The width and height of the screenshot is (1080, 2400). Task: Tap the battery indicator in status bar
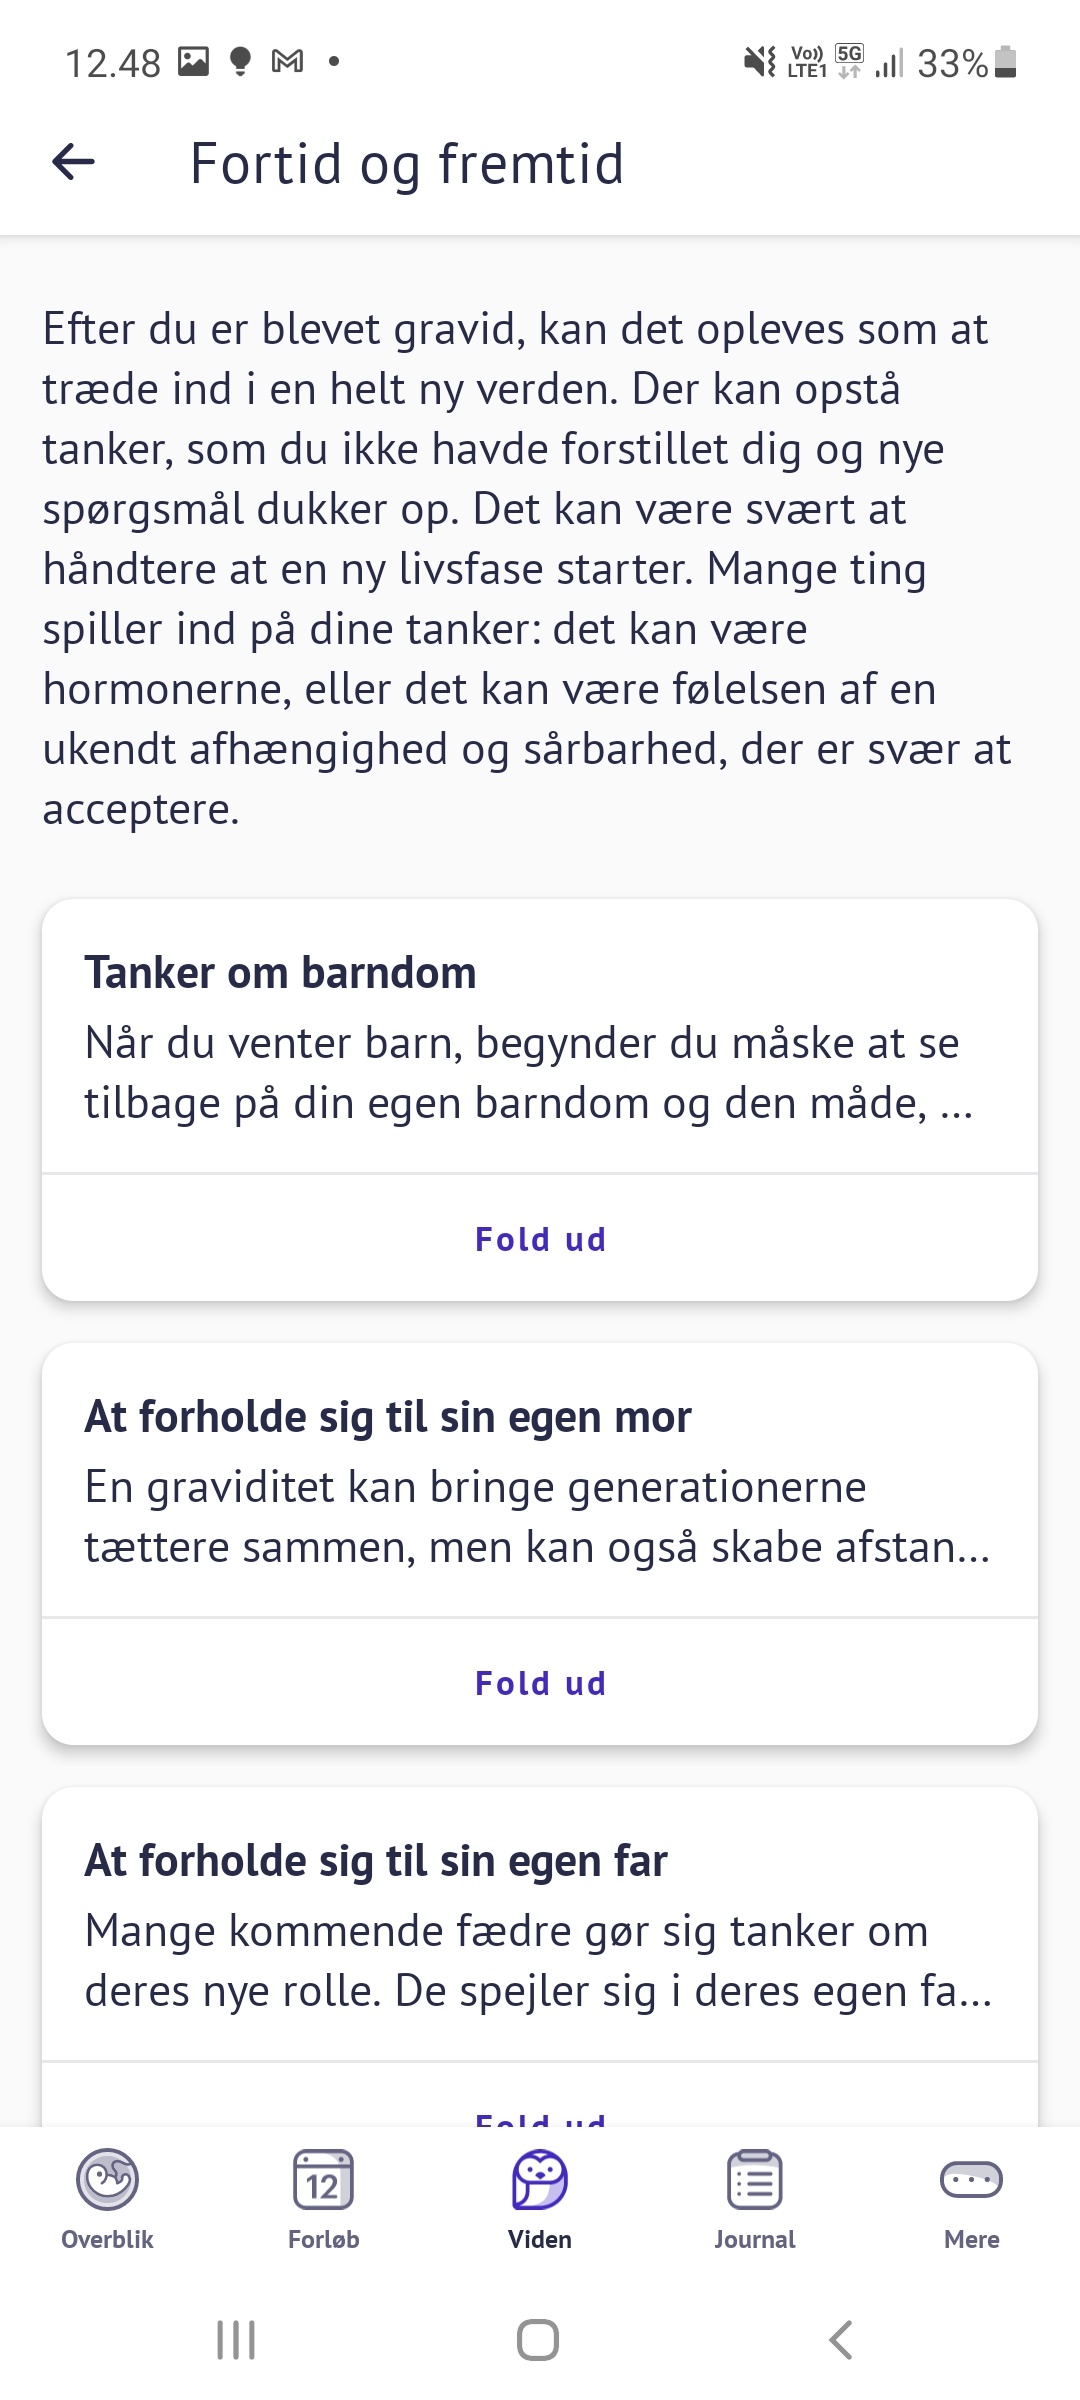tap(1006, 62)
